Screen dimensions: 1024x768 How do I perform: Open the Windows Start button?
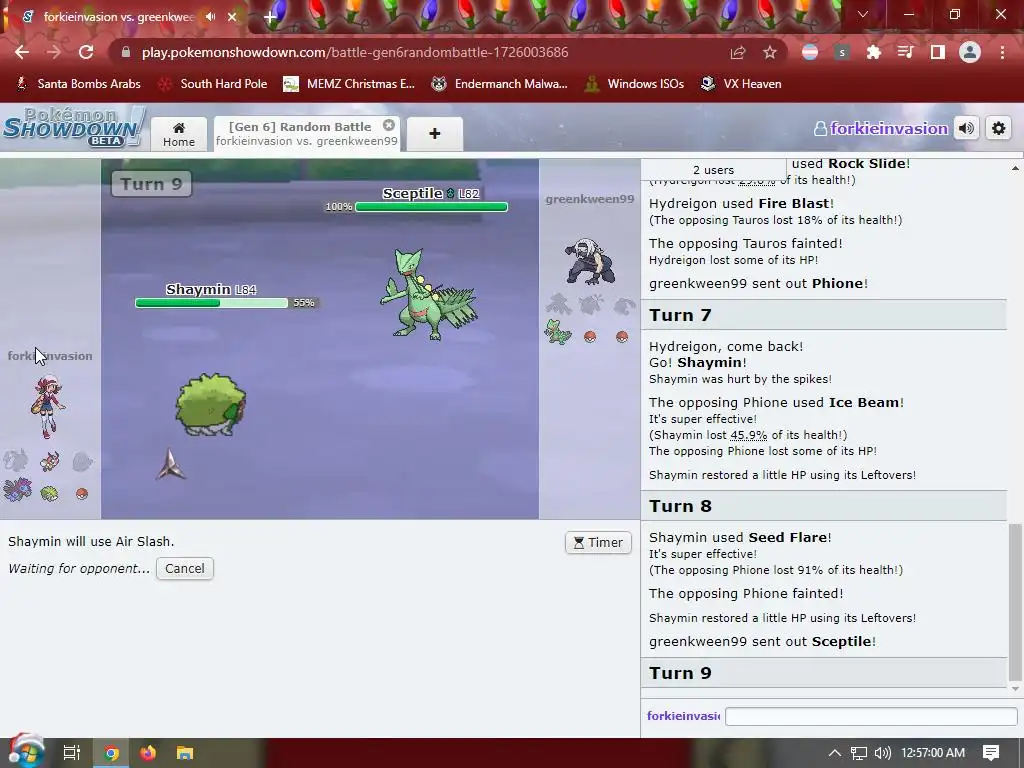pos(26,752)
